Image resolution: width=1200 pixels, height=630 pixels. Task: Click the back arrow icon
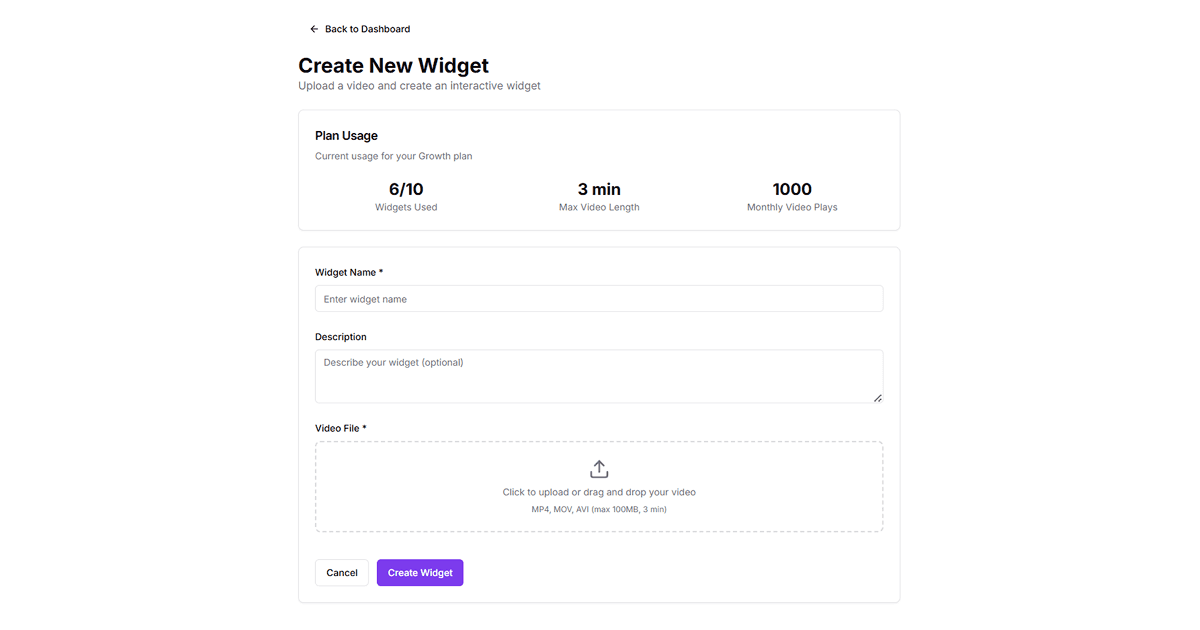(x=314, y=29)
